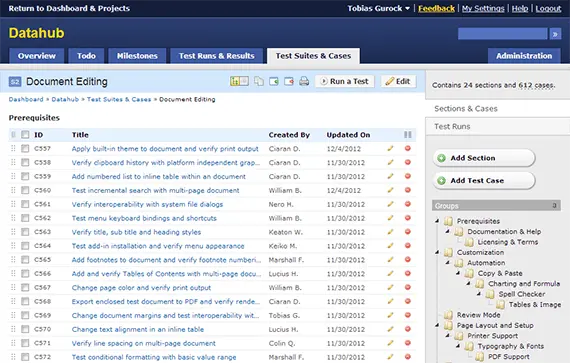570x363 pixels.
Task: Switch to the Milestones tab
Action: point(137,56)
